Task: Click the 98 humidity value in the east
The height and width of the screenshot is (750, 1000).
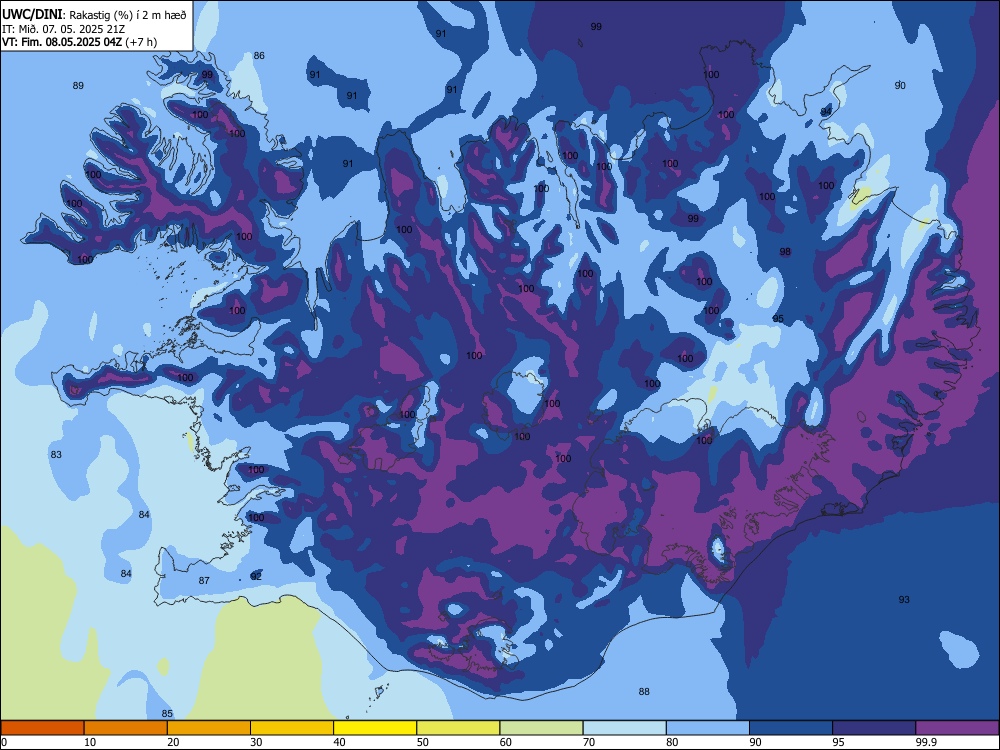Action: tap(785, 252)
